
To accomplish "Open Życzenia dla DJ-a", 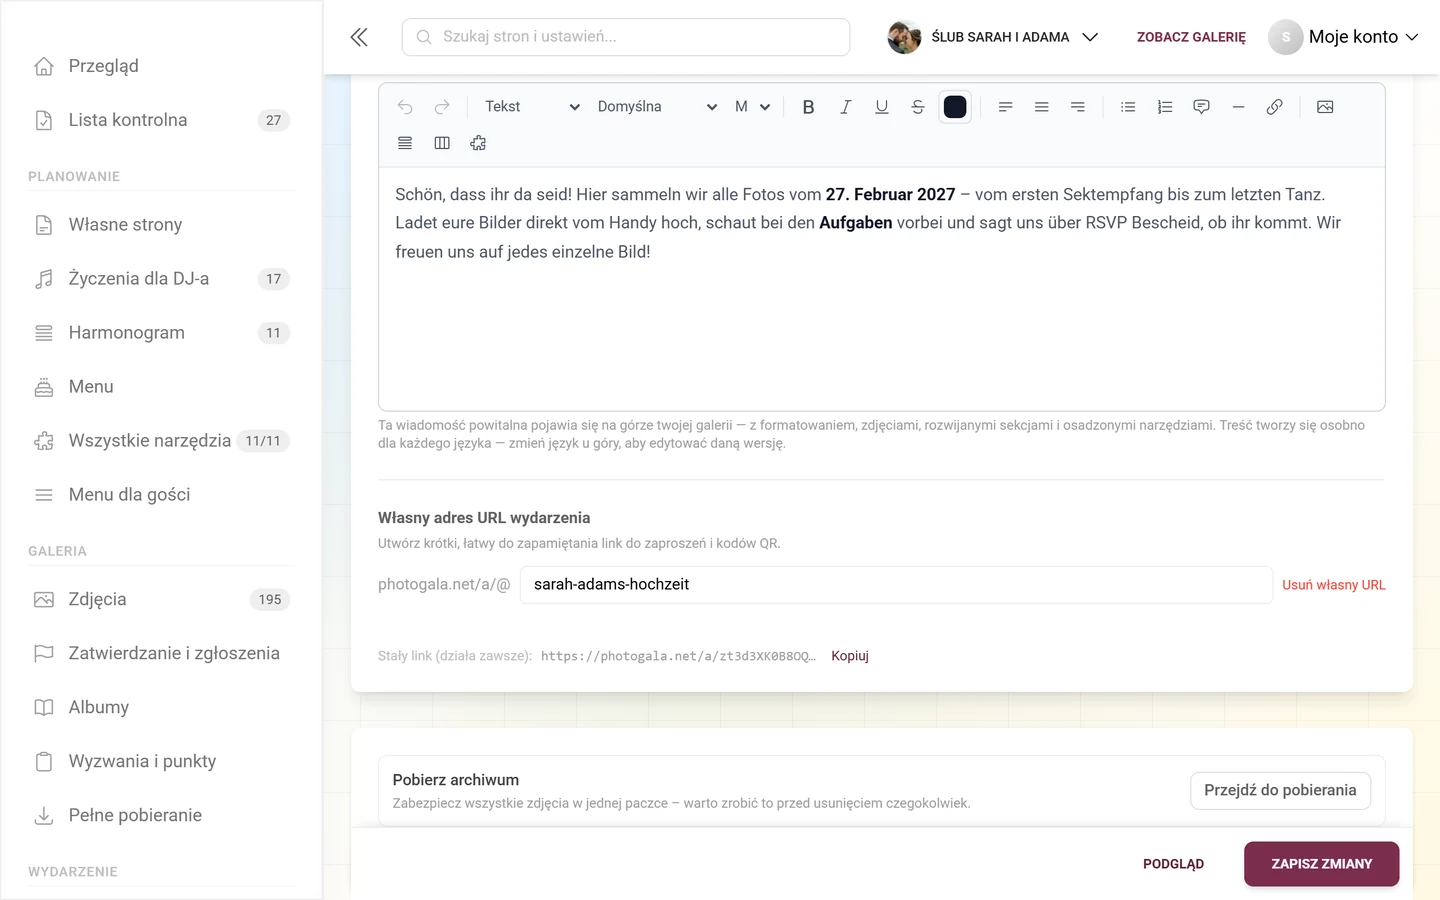I will click(161, 279).
